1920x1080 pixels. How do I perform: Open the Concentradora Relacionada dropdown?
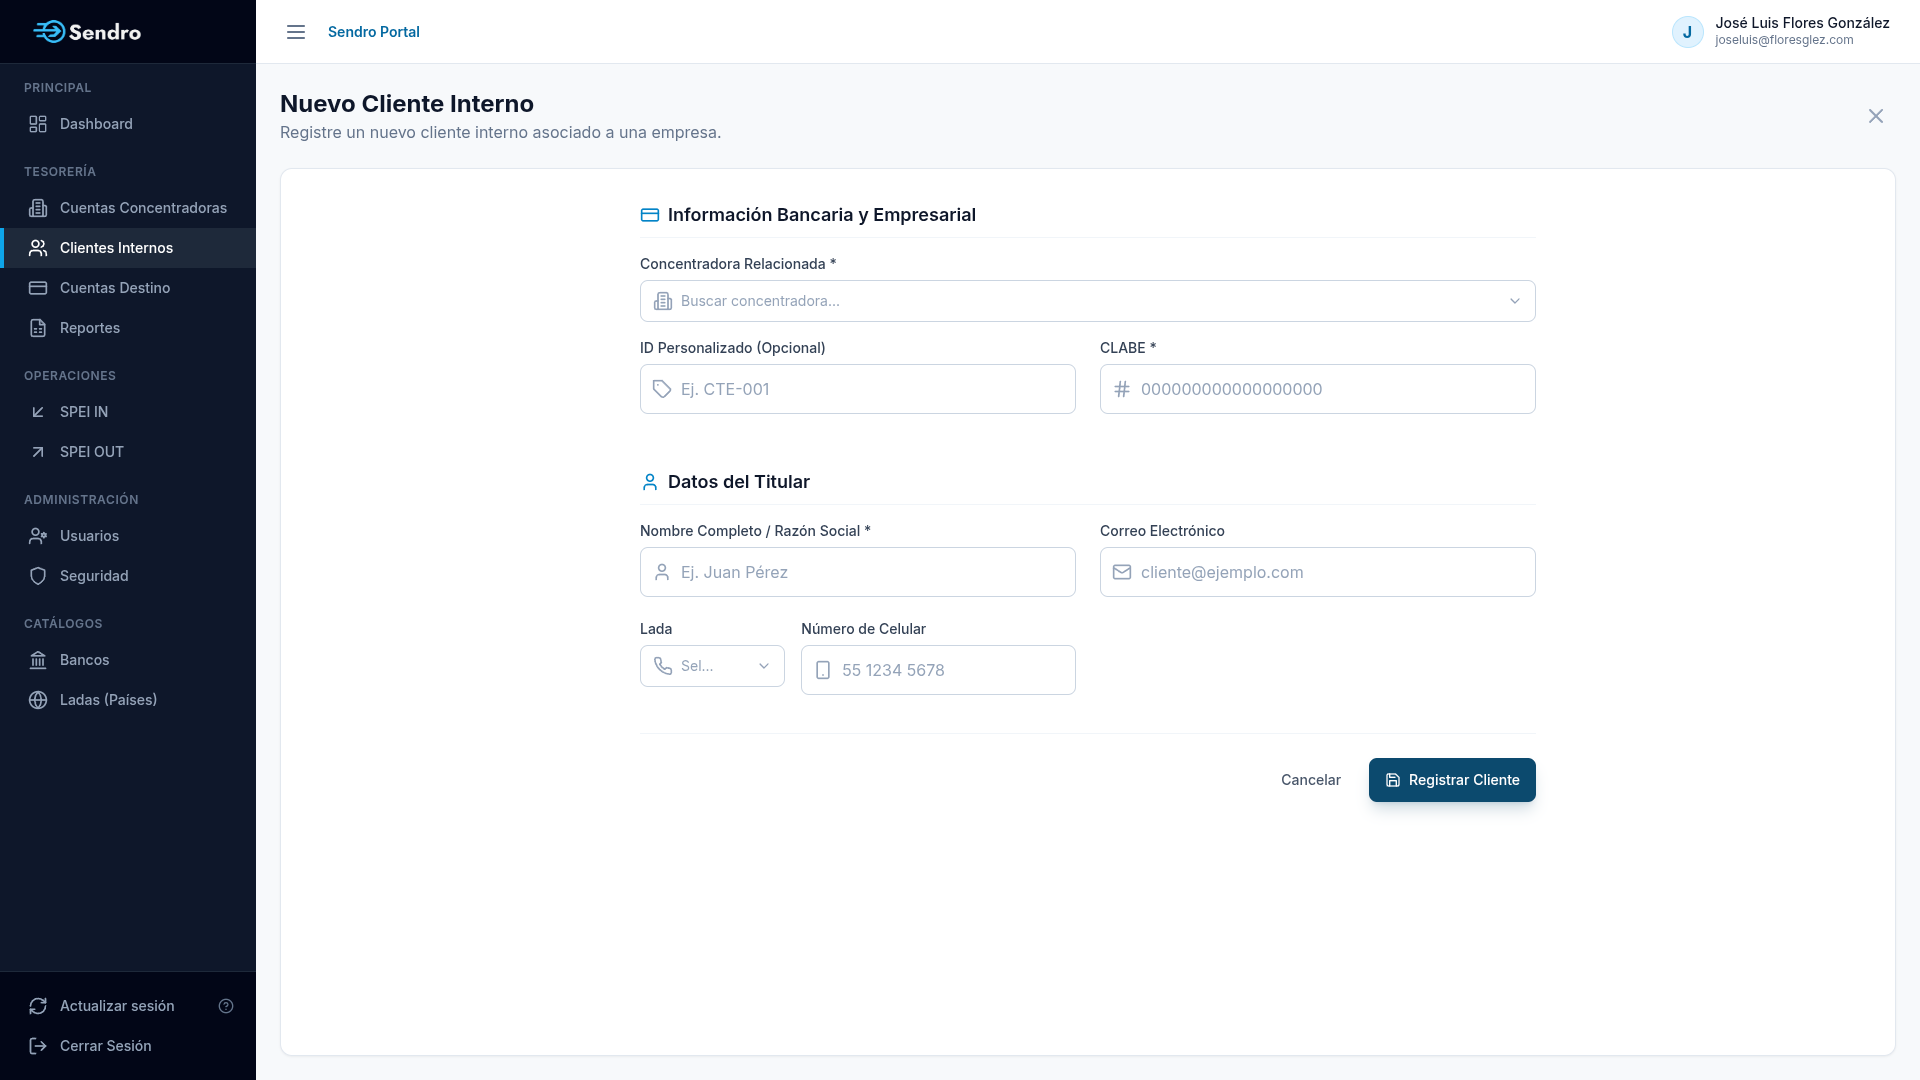coord(1088,301)
